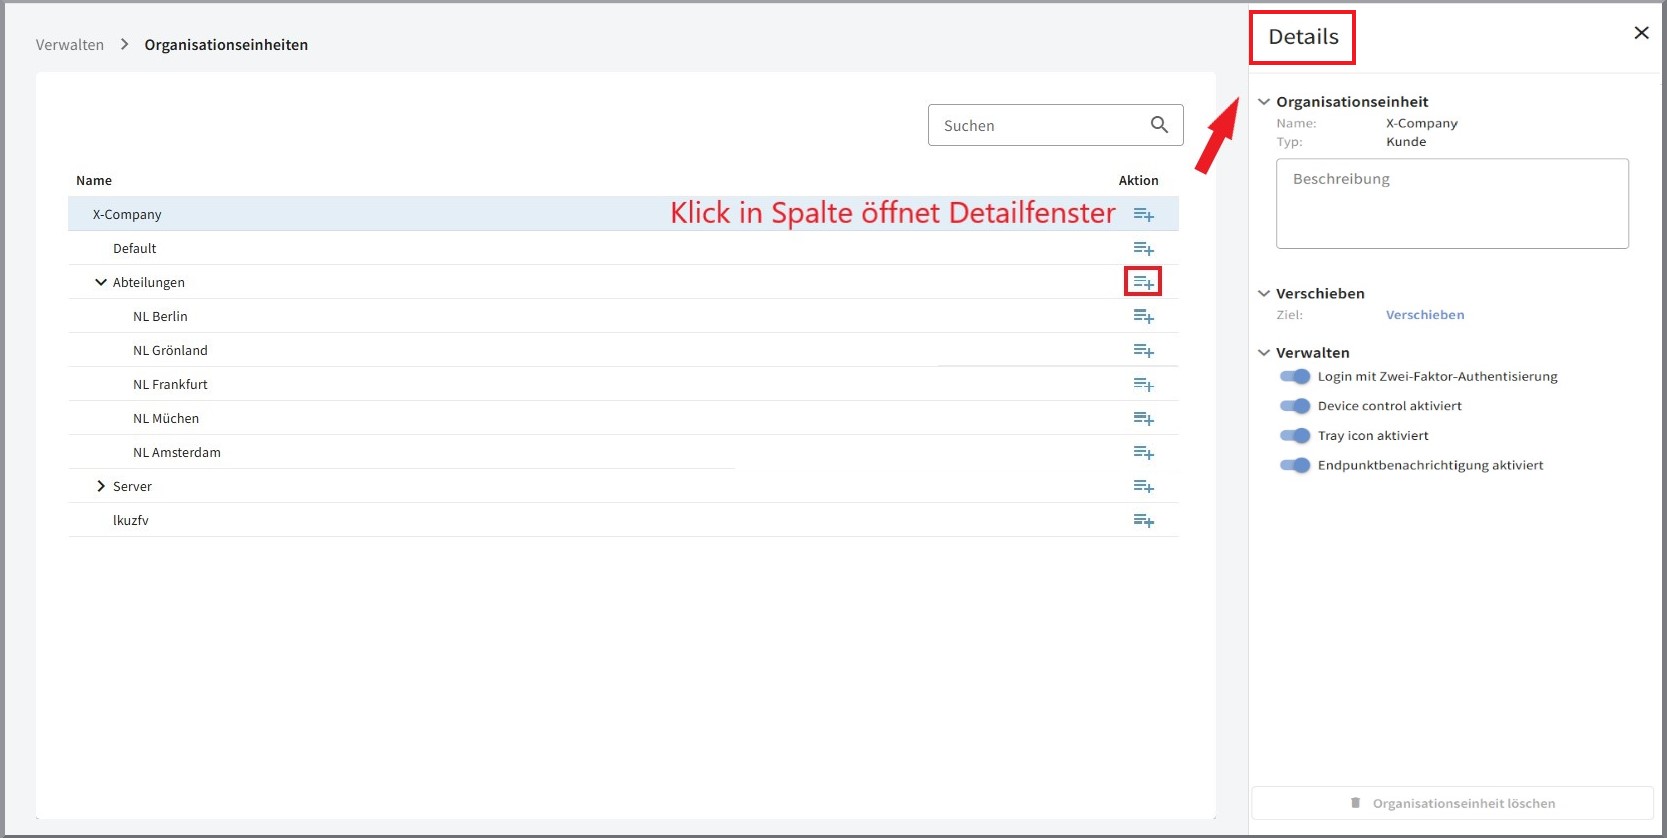1667x838 pixels.
Task: Click the add action icon for Server row
Action: pos(1143,487)
